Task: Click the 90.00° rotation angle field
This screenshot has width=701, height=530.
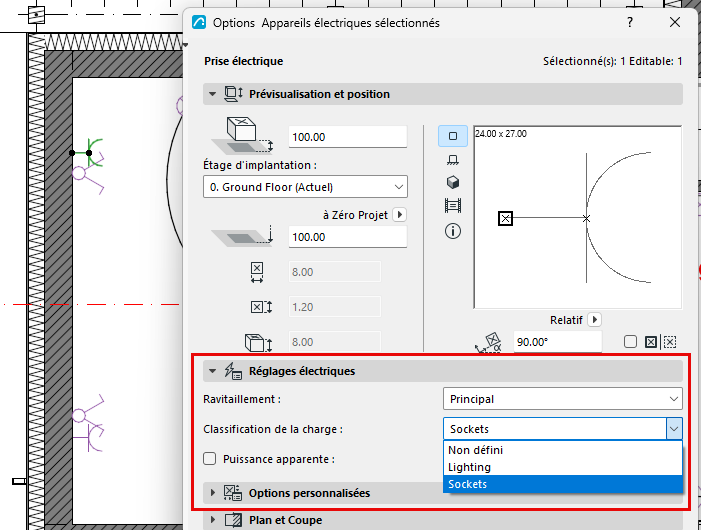Action: 557,342
